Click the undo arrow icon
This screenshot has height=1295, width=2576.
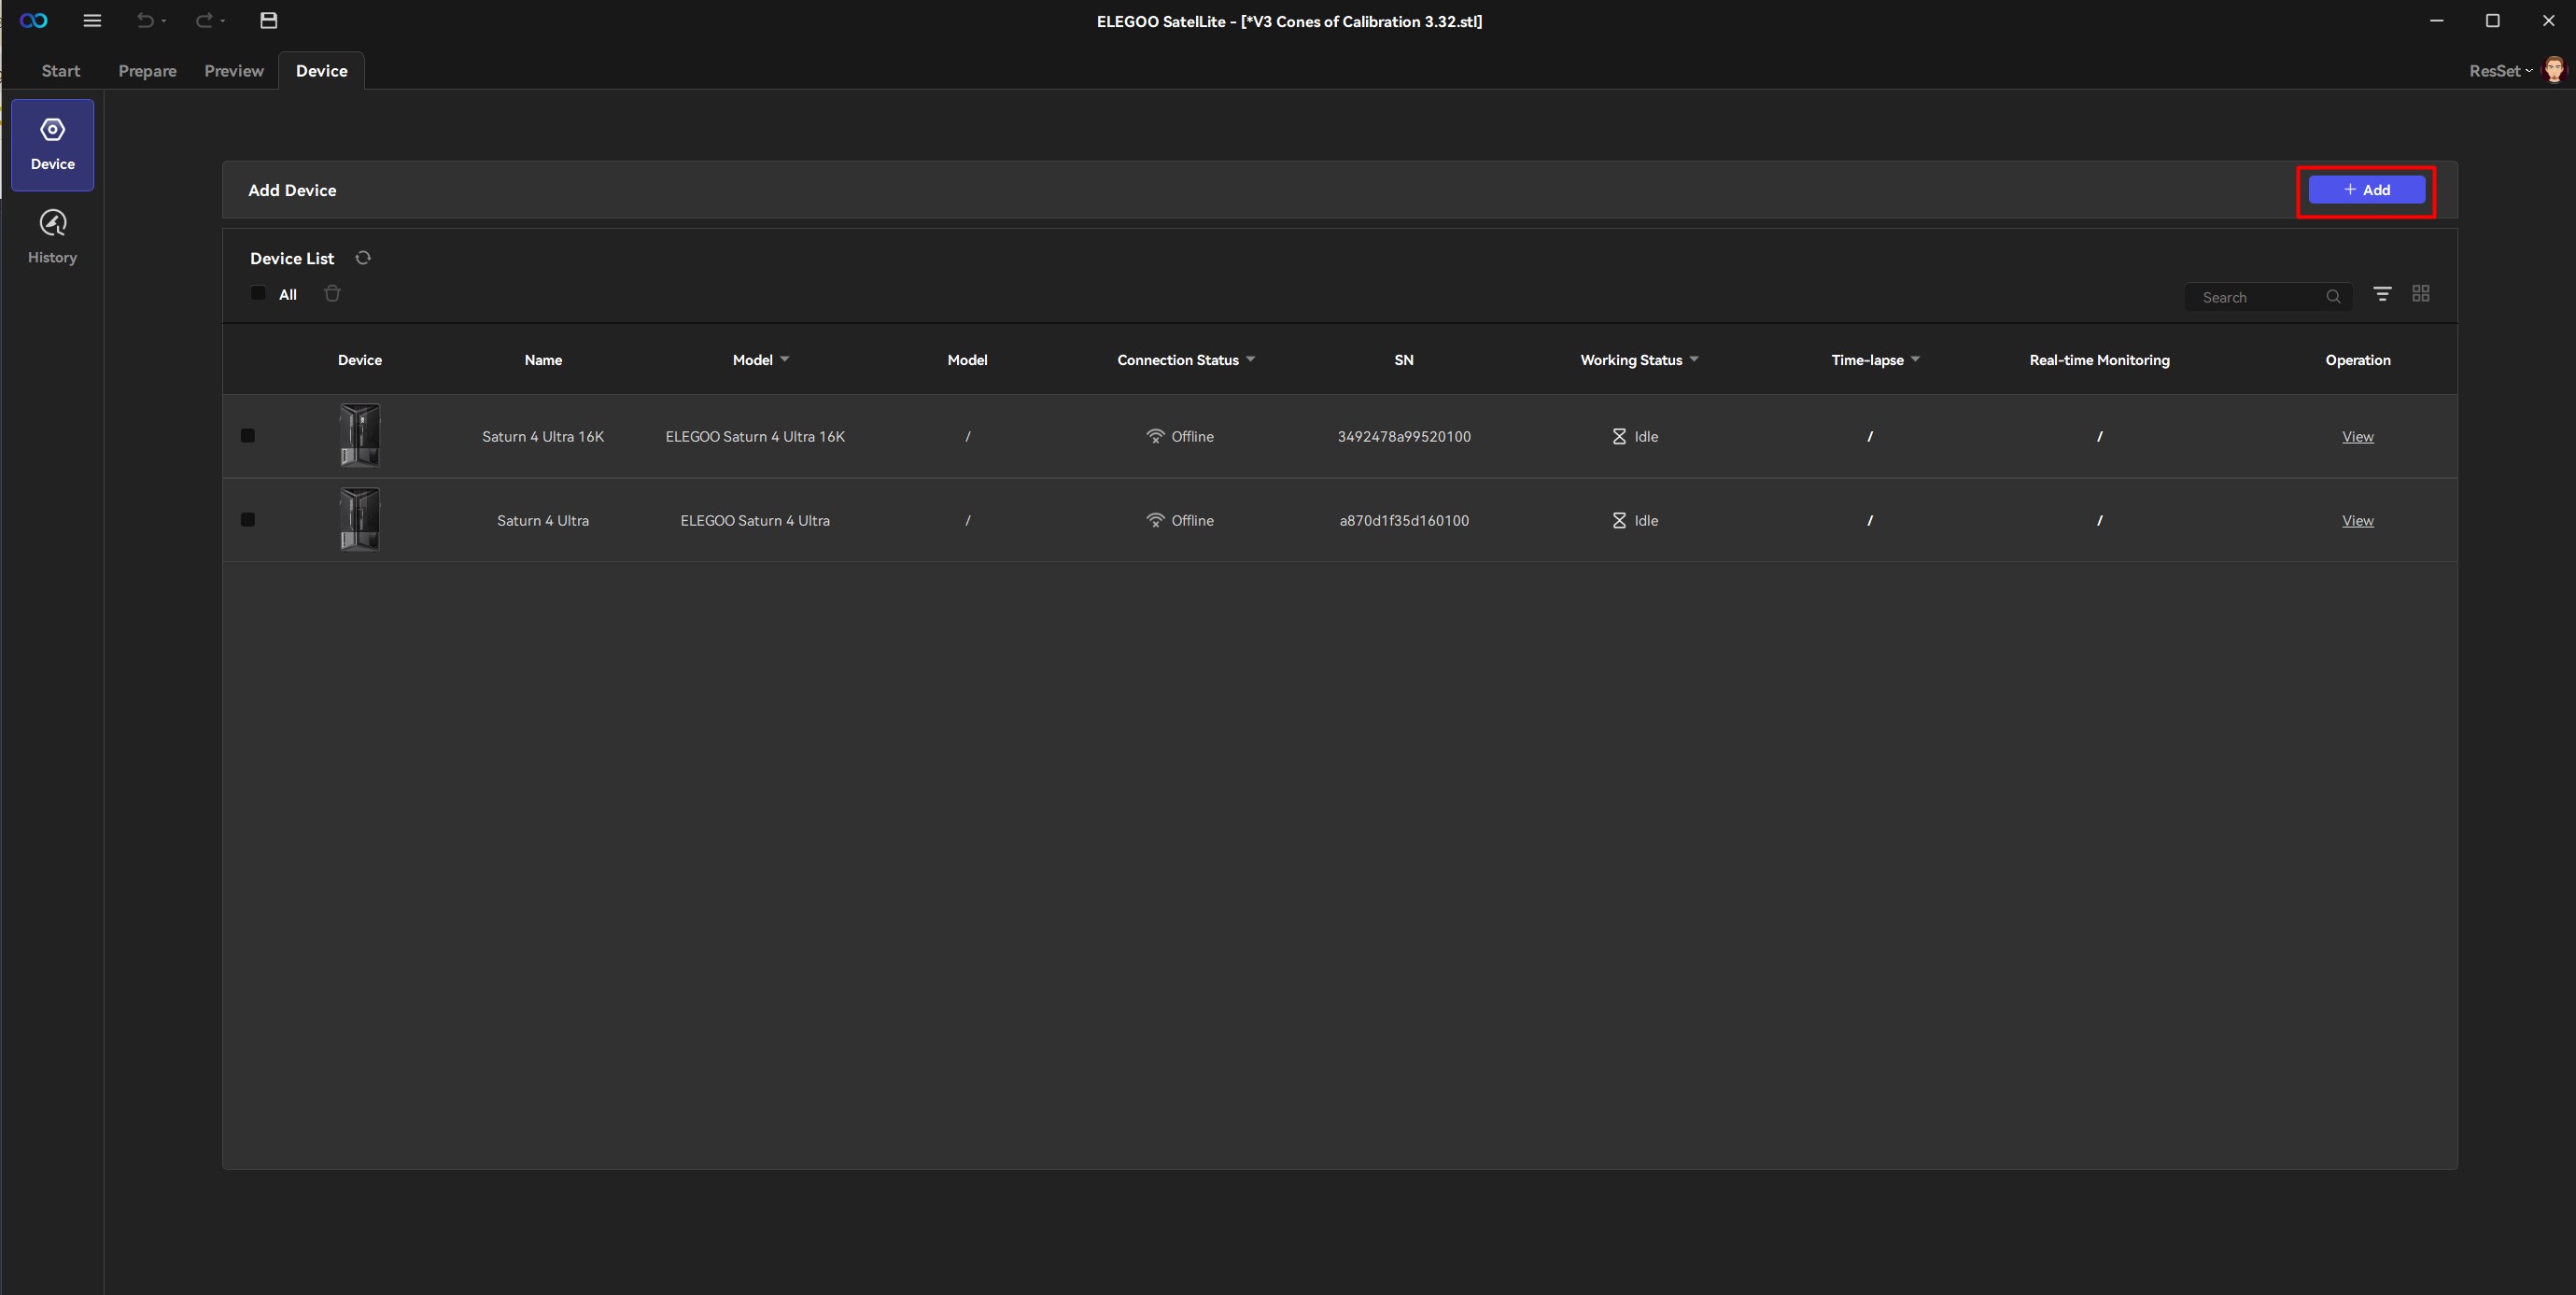tap(145, 21)
